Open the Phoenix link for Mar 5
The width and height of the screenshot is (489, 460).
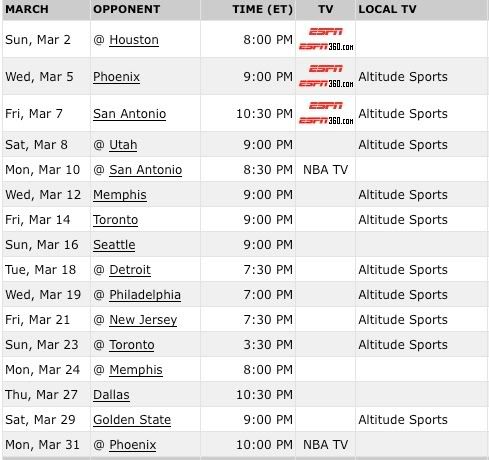click(116, 77)
